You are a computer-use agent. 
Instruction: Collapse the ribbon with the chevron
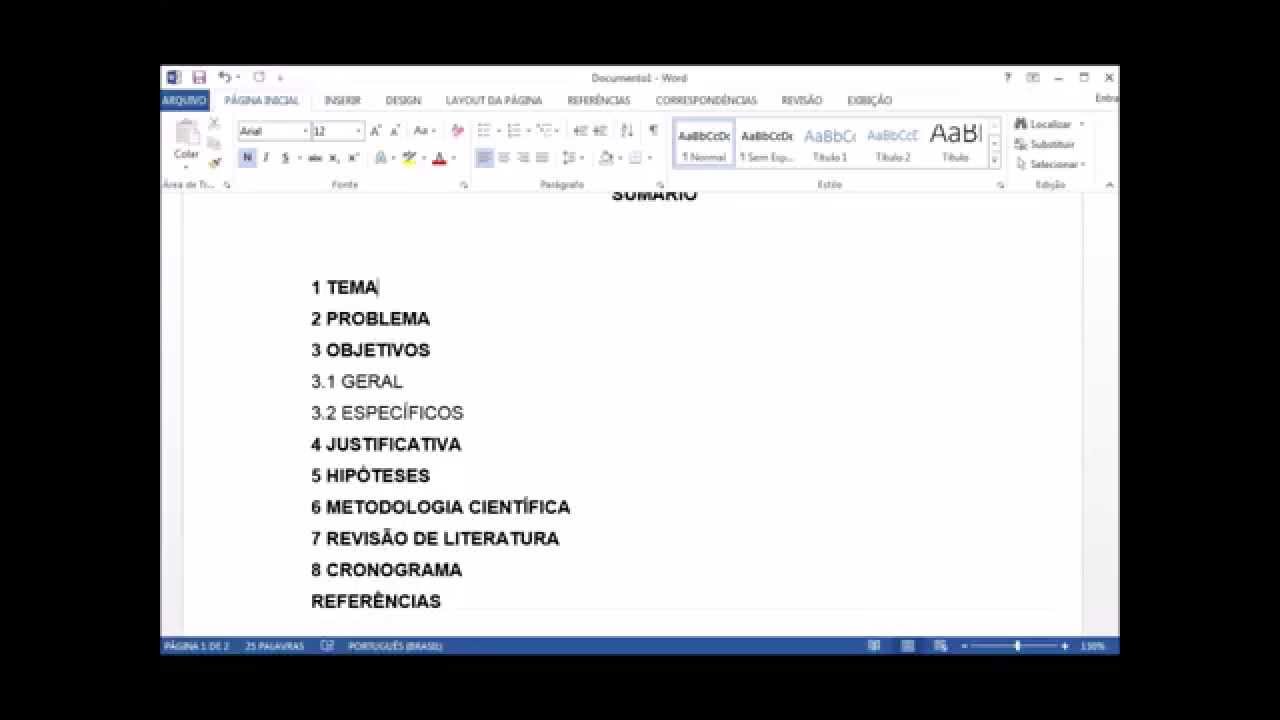click(x=1109, y=185)
